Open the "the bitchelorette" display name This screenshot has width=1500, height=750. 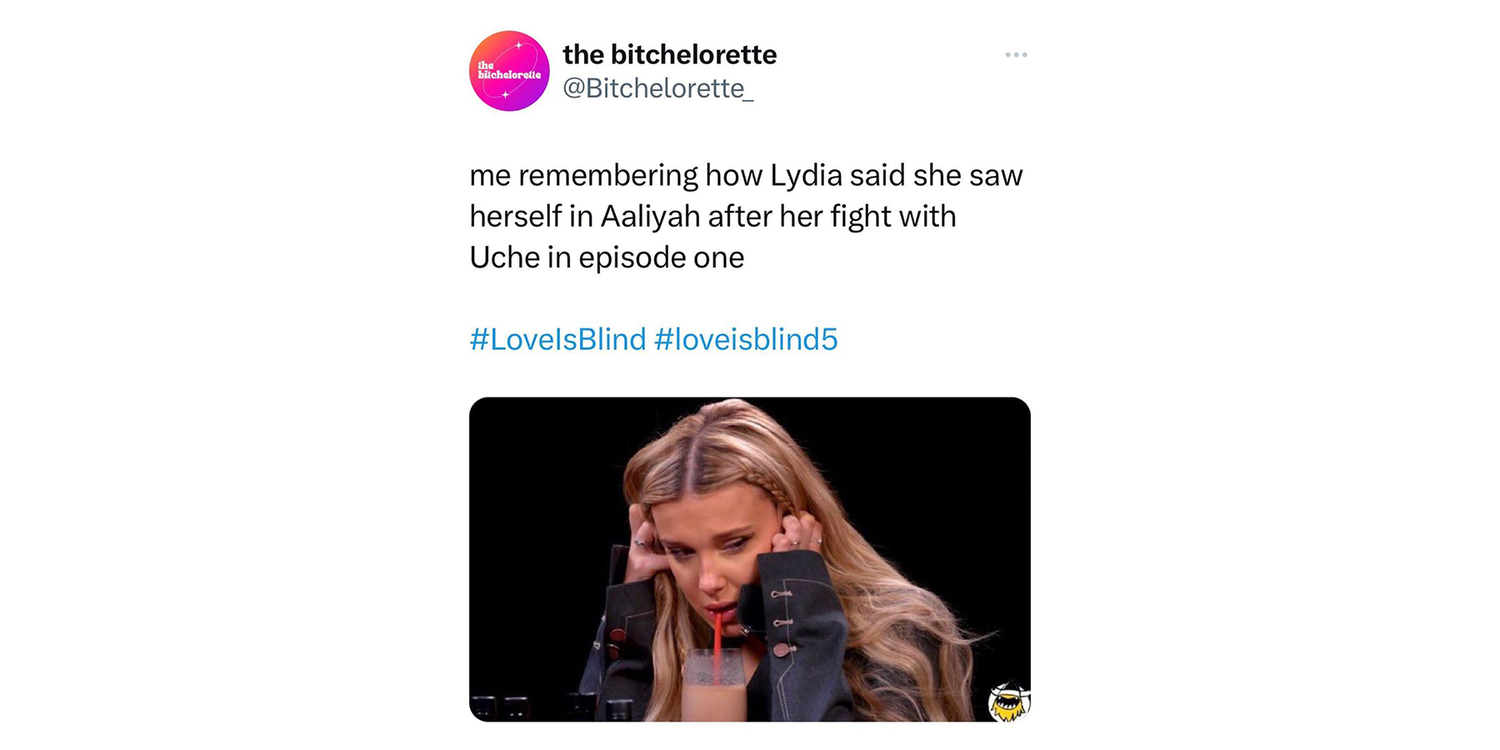coord(669,54)
